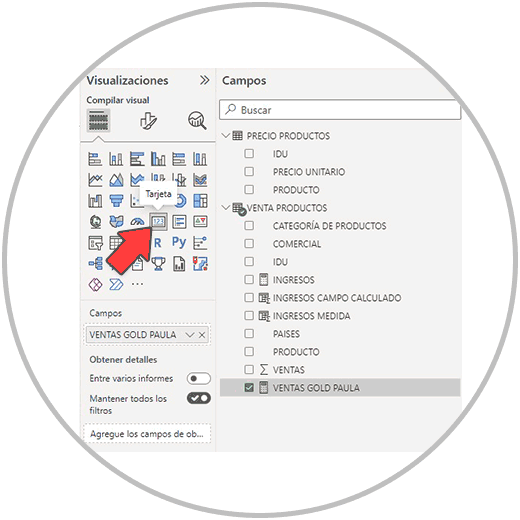This screenshot has width=520, height=520.
Task: Remove VENTAS GOLD PAULA field with X
Action: click(202, 335)
